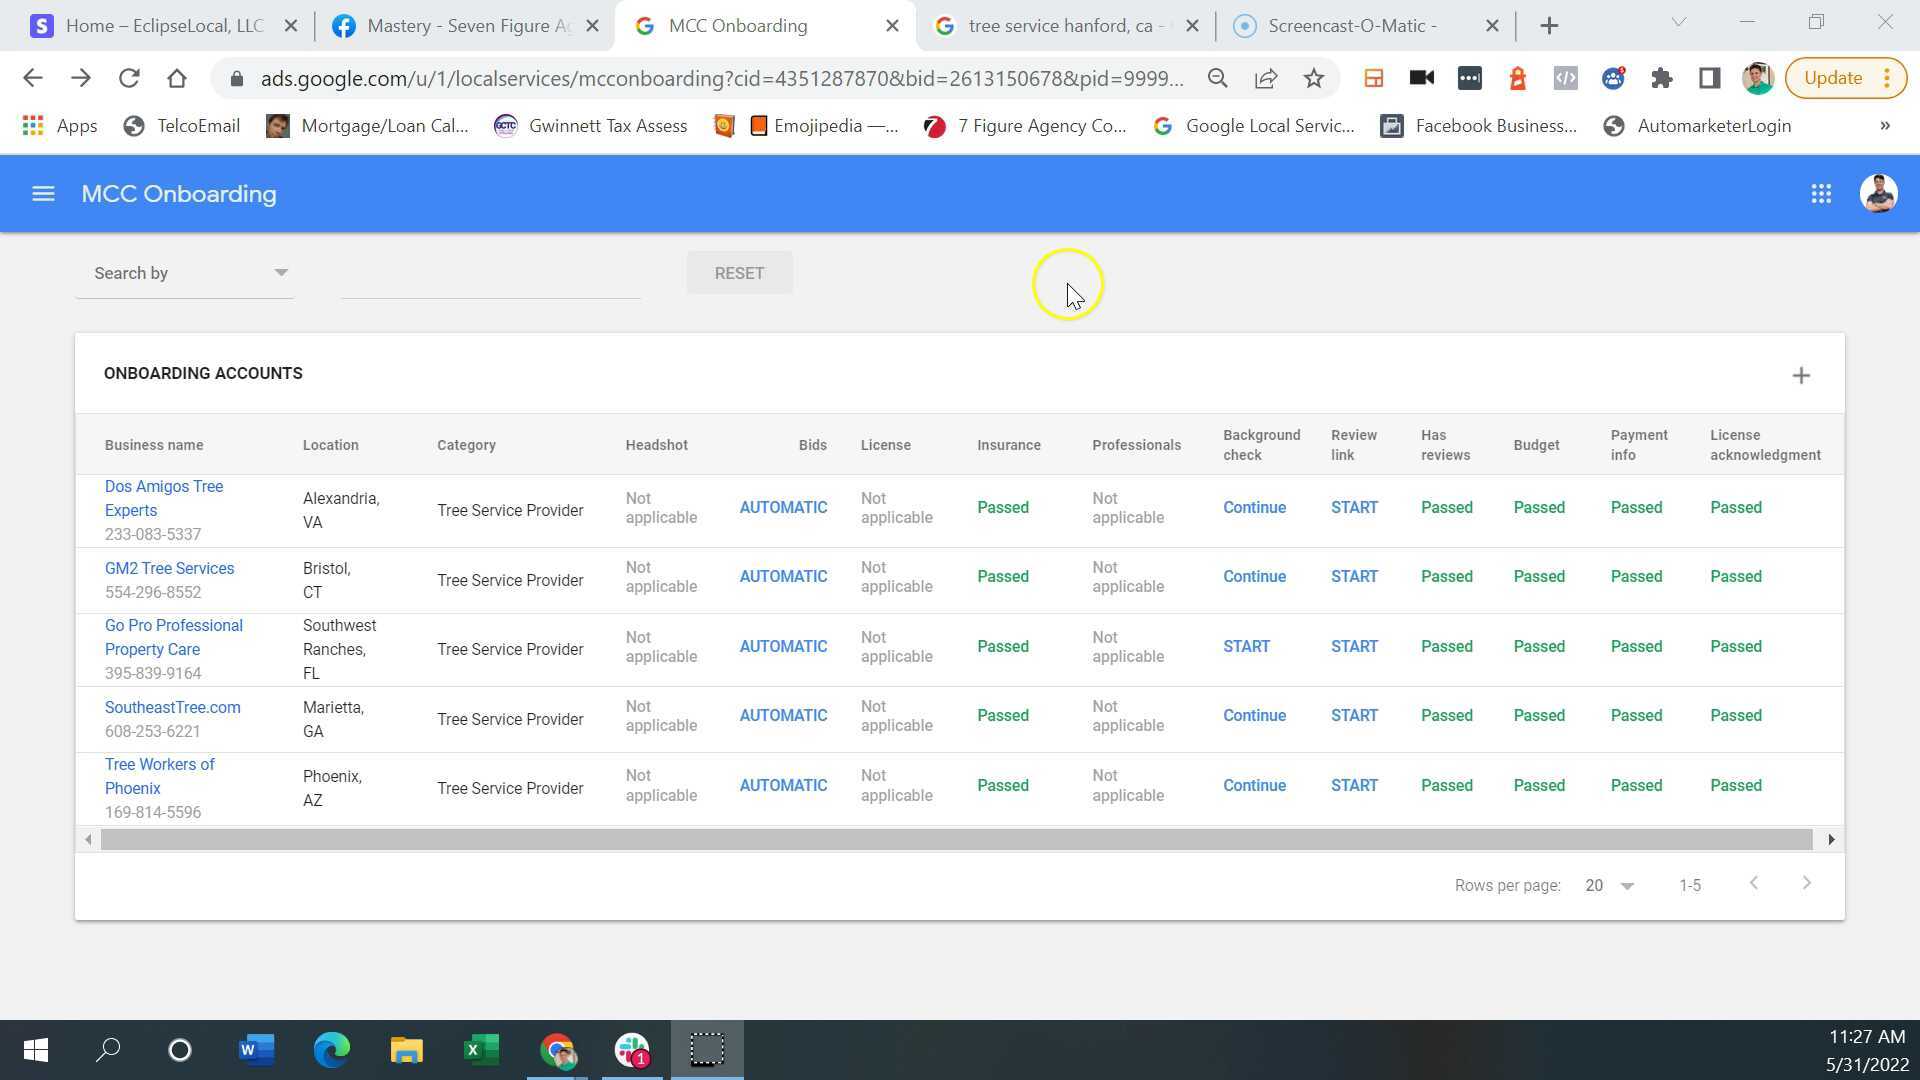The width and height of the screenshot is (1920, 1080).
Task: Open the Lighthouse extension icon
Action: [x=1518, y=78]
